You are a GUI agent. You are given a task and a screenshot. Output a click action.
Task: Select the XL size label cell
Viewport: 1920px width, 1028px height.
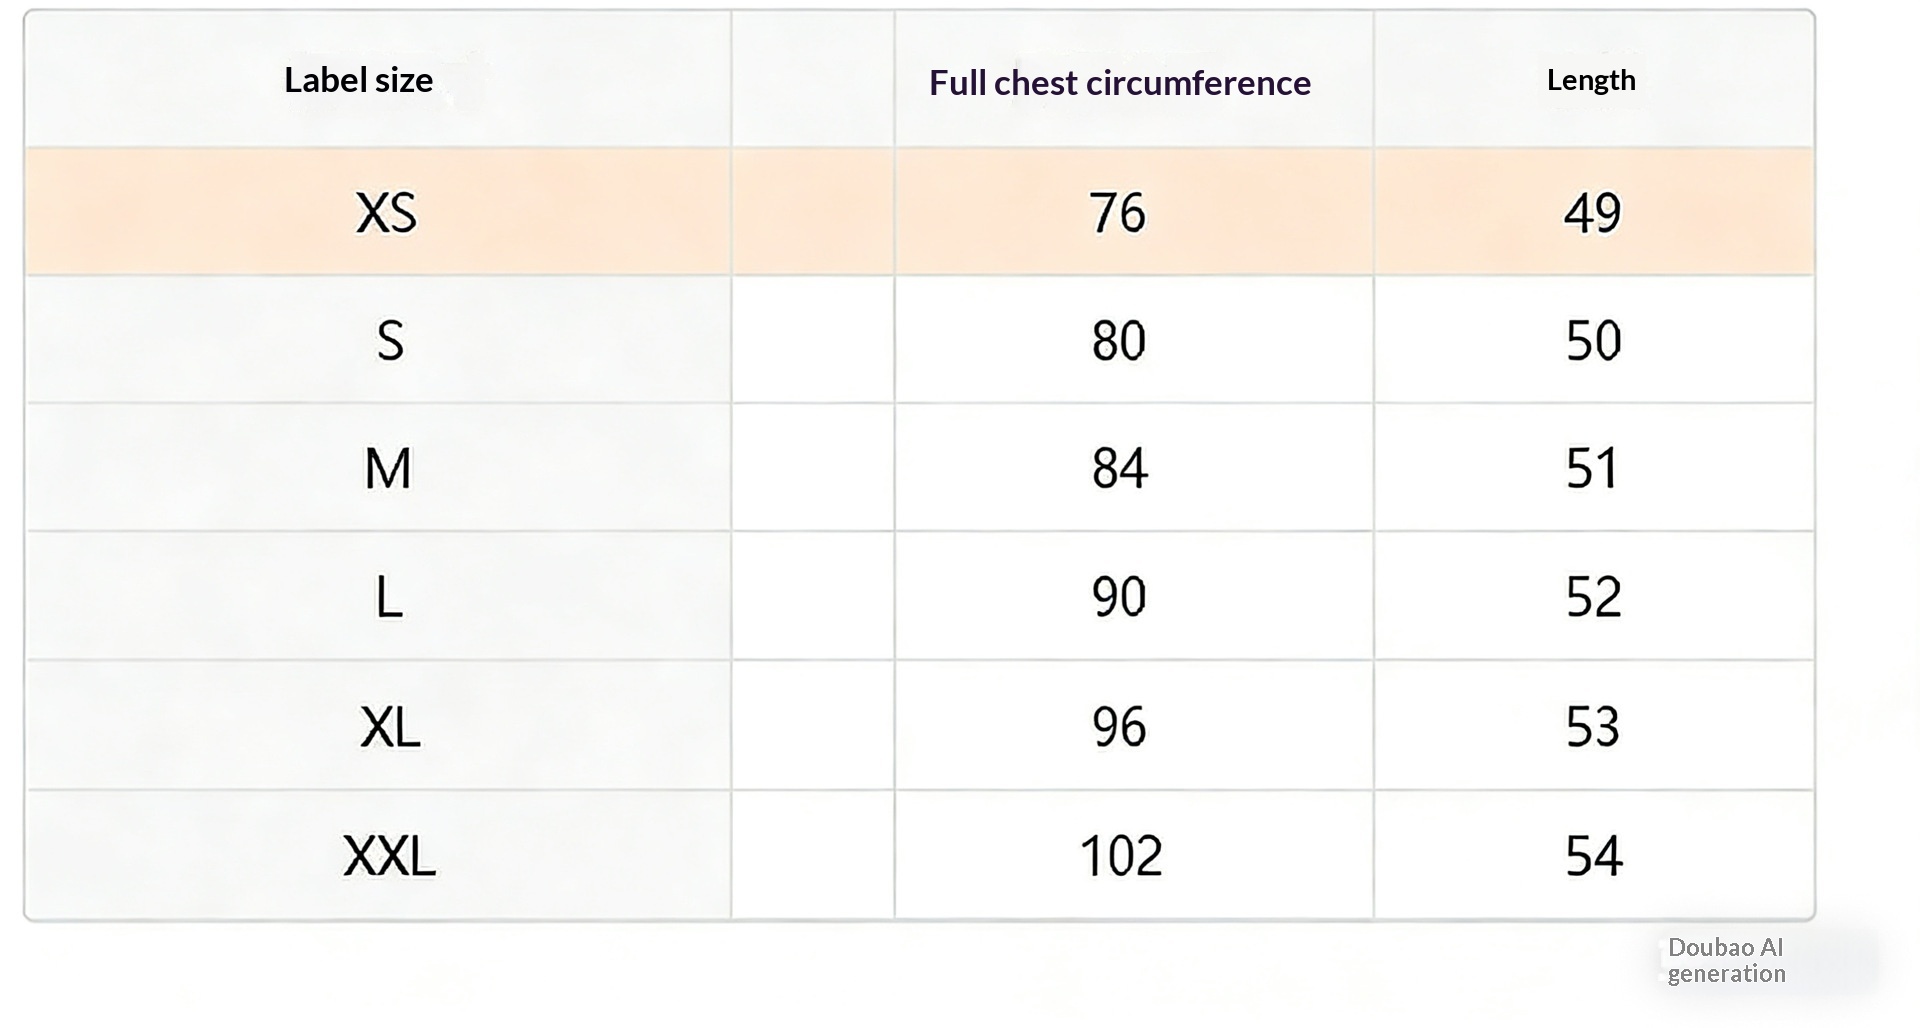(390, 727)
